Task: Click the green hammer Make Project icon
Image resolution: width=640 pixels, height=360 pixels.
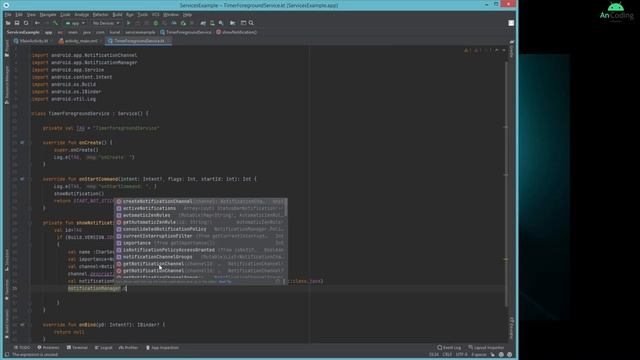Action: pos(56,23)
